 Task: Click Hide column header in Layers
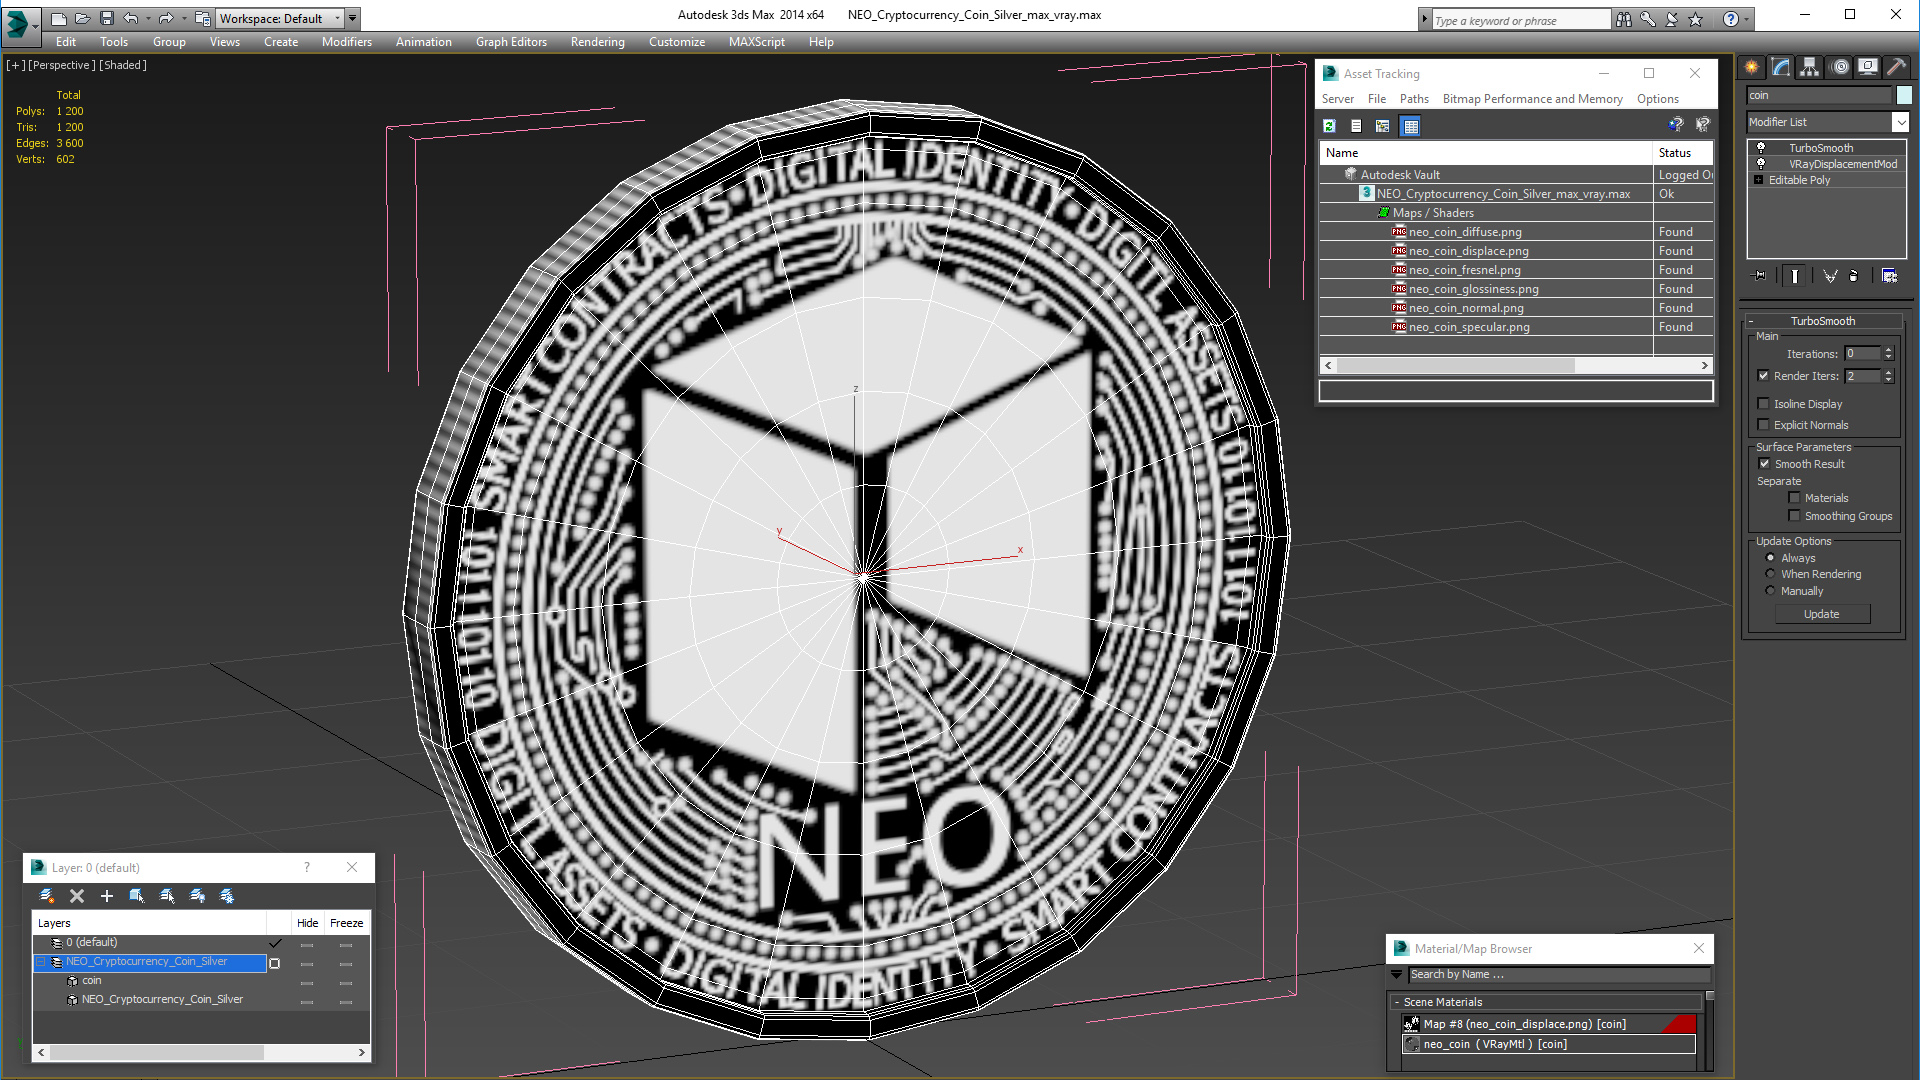point(307,923)
